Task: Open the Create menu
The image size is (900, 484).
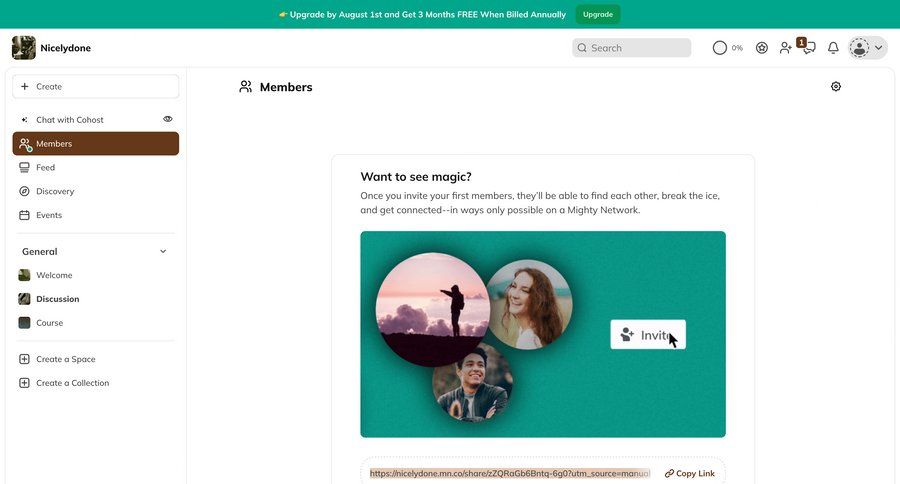Action: pos(96,87)
